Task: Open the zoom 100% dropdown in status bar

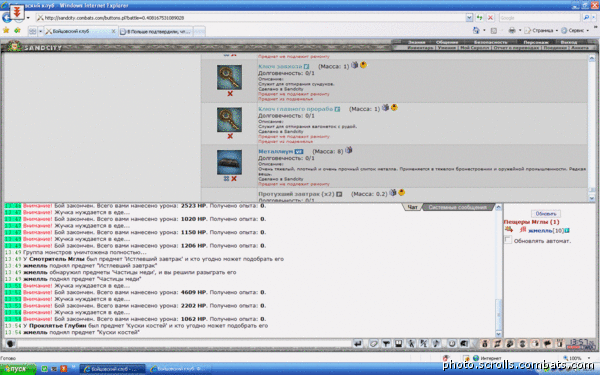Action: [589, 358]
